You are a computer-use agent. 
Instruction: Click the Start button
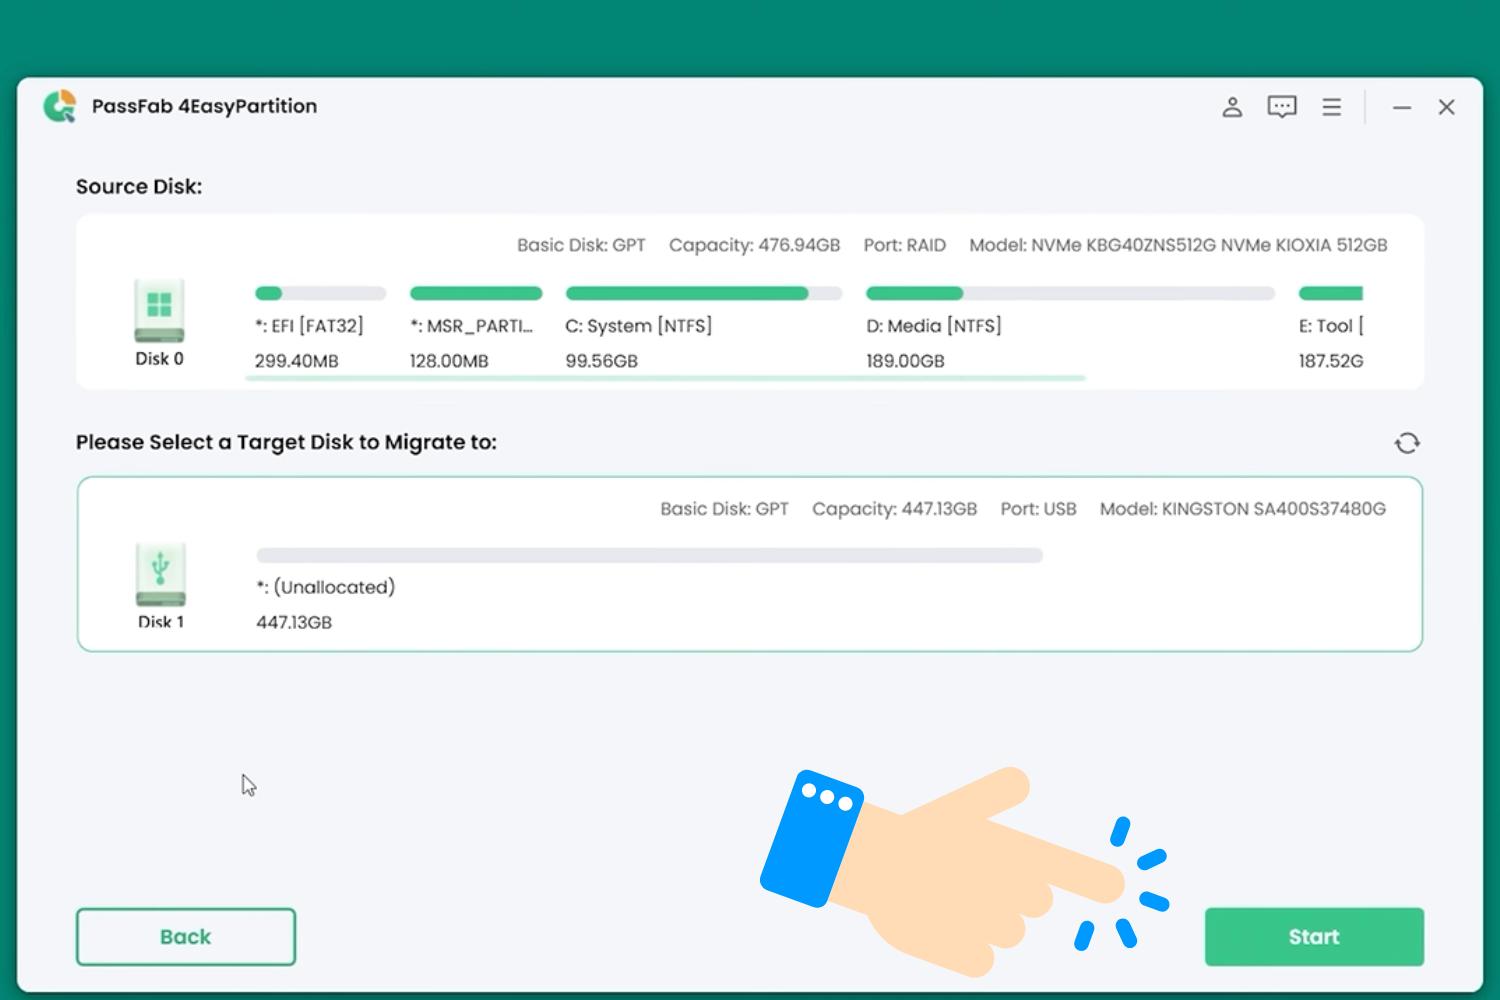[x=1314, y=937]
